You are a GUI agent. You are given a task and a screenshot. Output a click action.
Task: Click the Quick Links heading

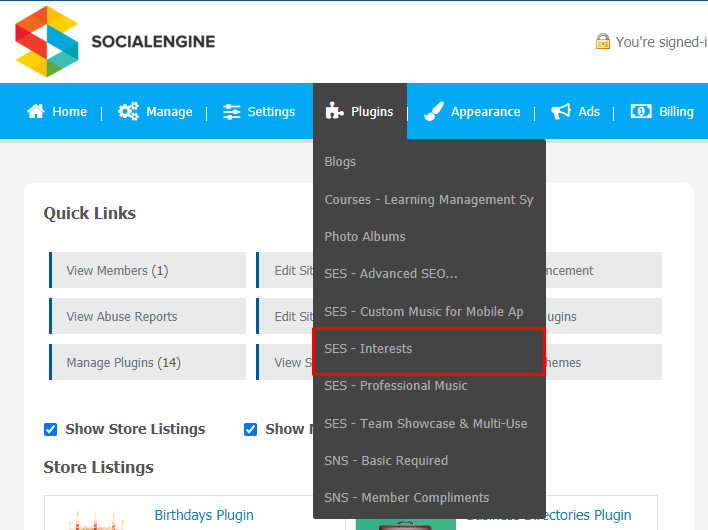[x=89, y=213]
